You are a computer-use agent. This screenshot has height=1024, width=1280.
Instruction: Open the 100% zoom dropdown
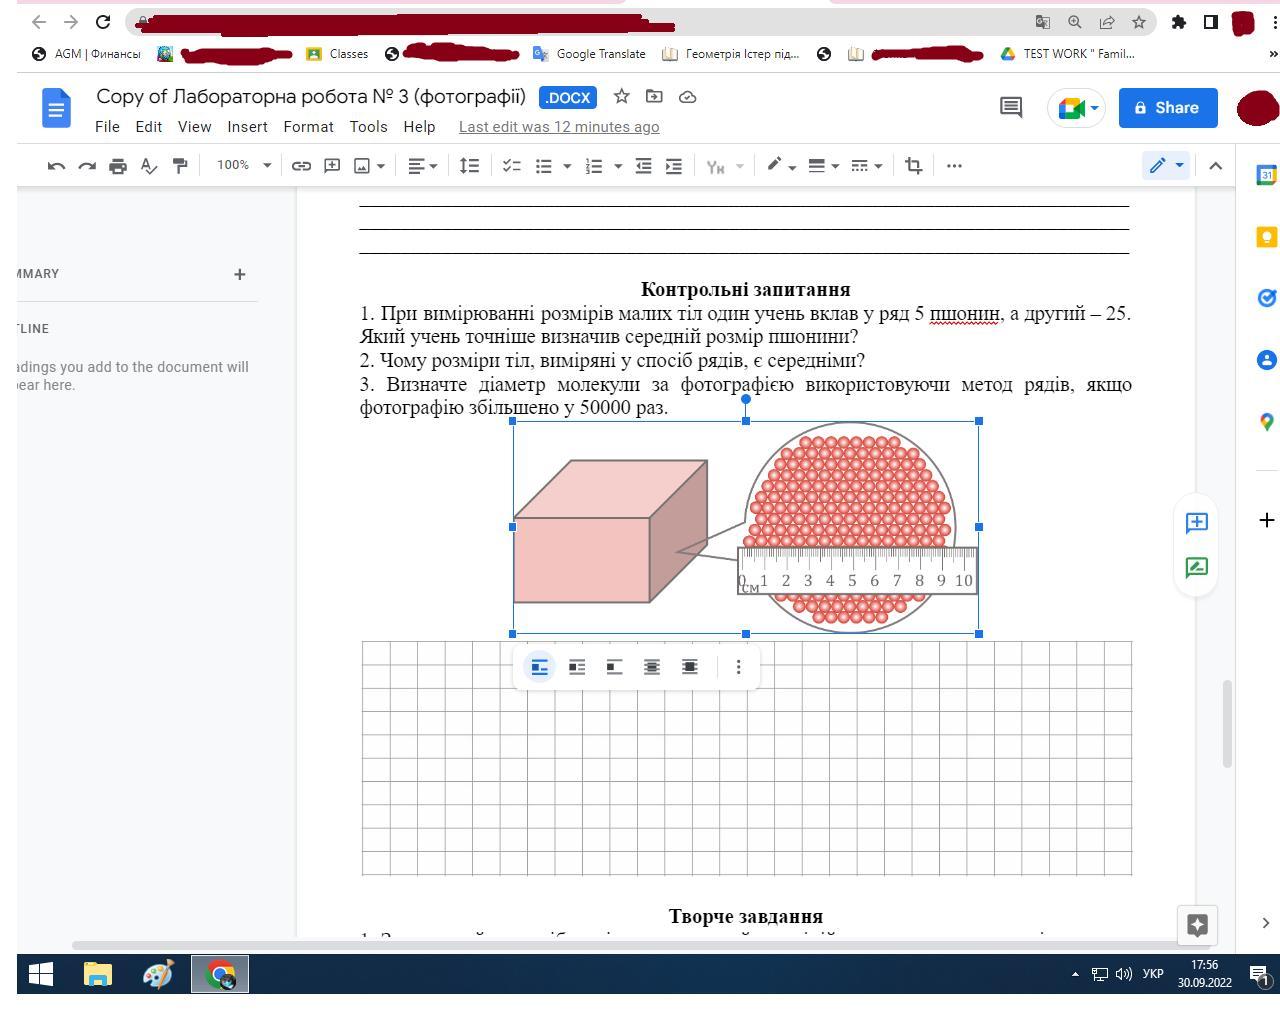click(244, 165)
